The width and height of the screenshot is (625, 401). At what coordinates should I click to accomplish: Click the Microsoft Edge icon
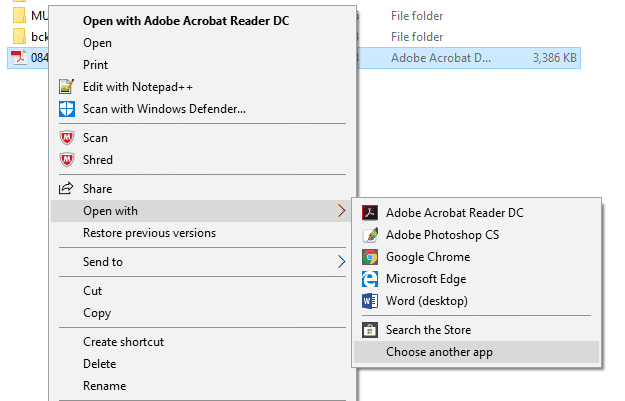(369, 279)
